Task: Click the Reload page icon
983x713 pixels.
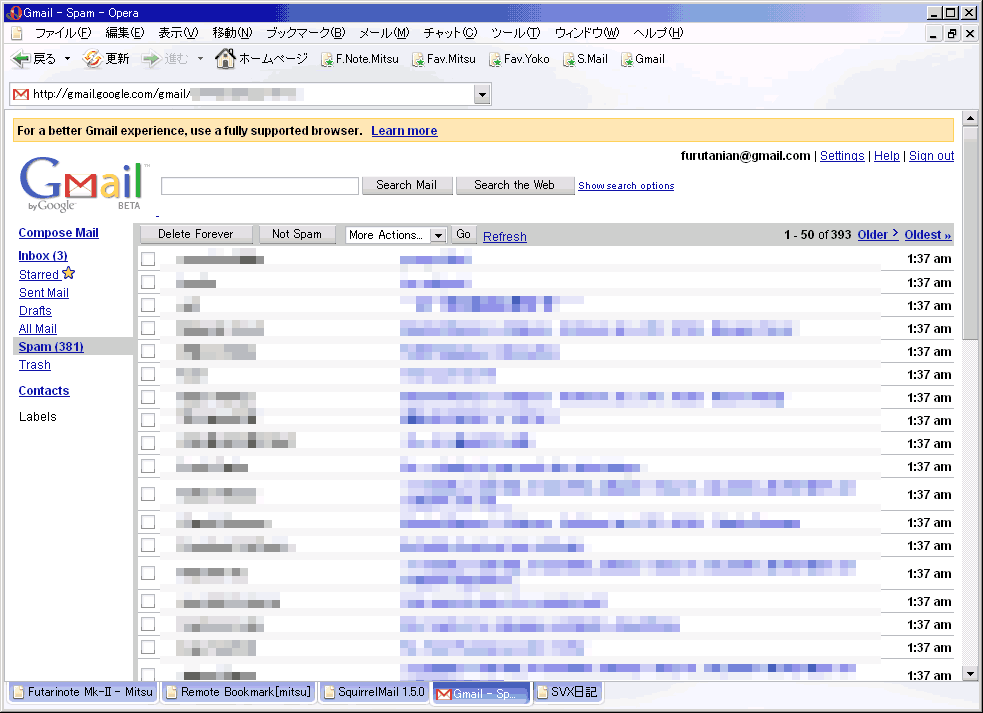Action: 92,59
